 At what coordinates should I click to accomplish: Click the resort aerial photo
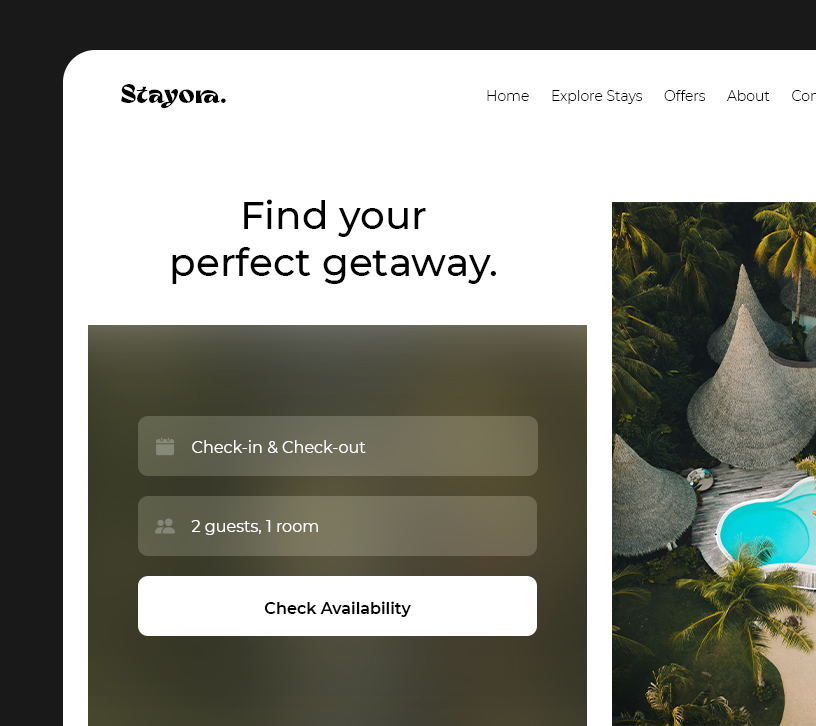713,464
